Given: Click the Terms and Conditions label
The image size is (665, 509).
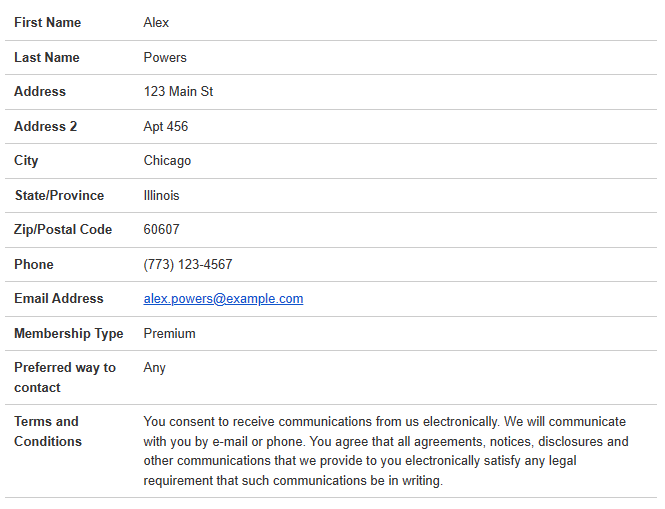Looking at the screenshot, I should [46, 431].
